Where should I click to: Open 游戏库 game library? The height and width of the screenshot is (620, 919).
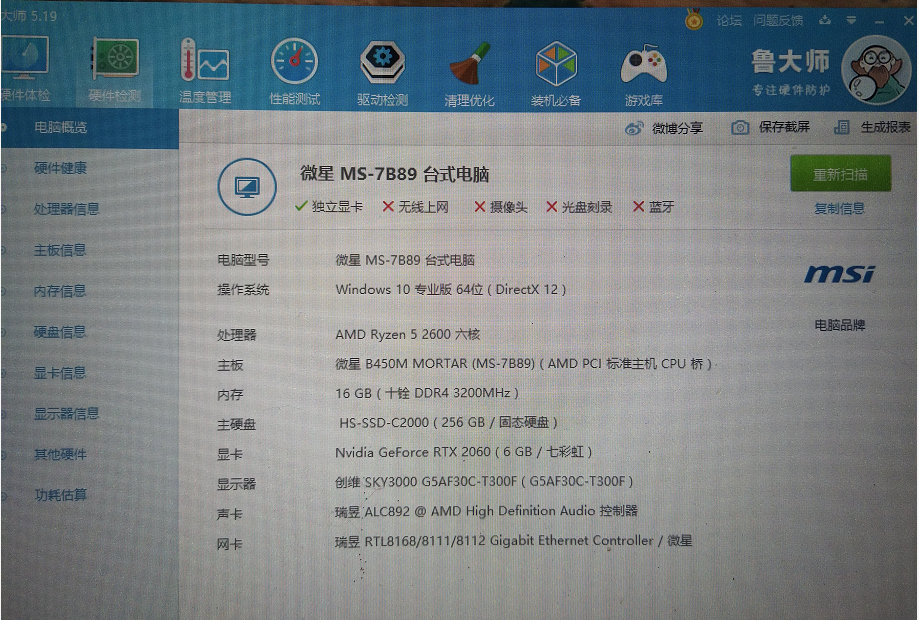pyautogui.click(x=644, y=75)
